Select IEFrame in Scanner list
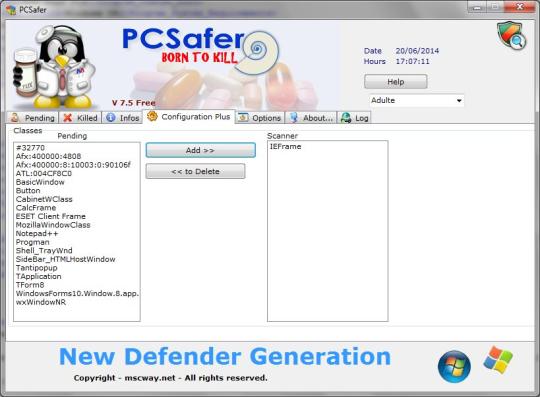 pyautogui.click(x=285, y=147)
